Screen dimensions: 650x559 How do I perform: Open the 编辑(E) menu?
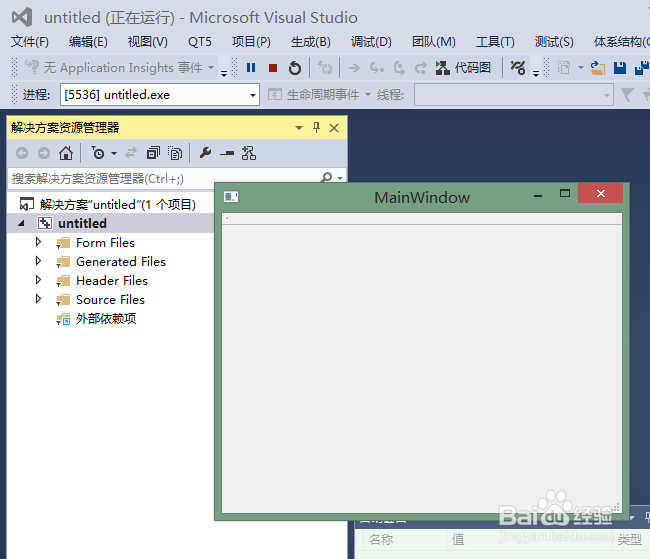click(88, 42)
